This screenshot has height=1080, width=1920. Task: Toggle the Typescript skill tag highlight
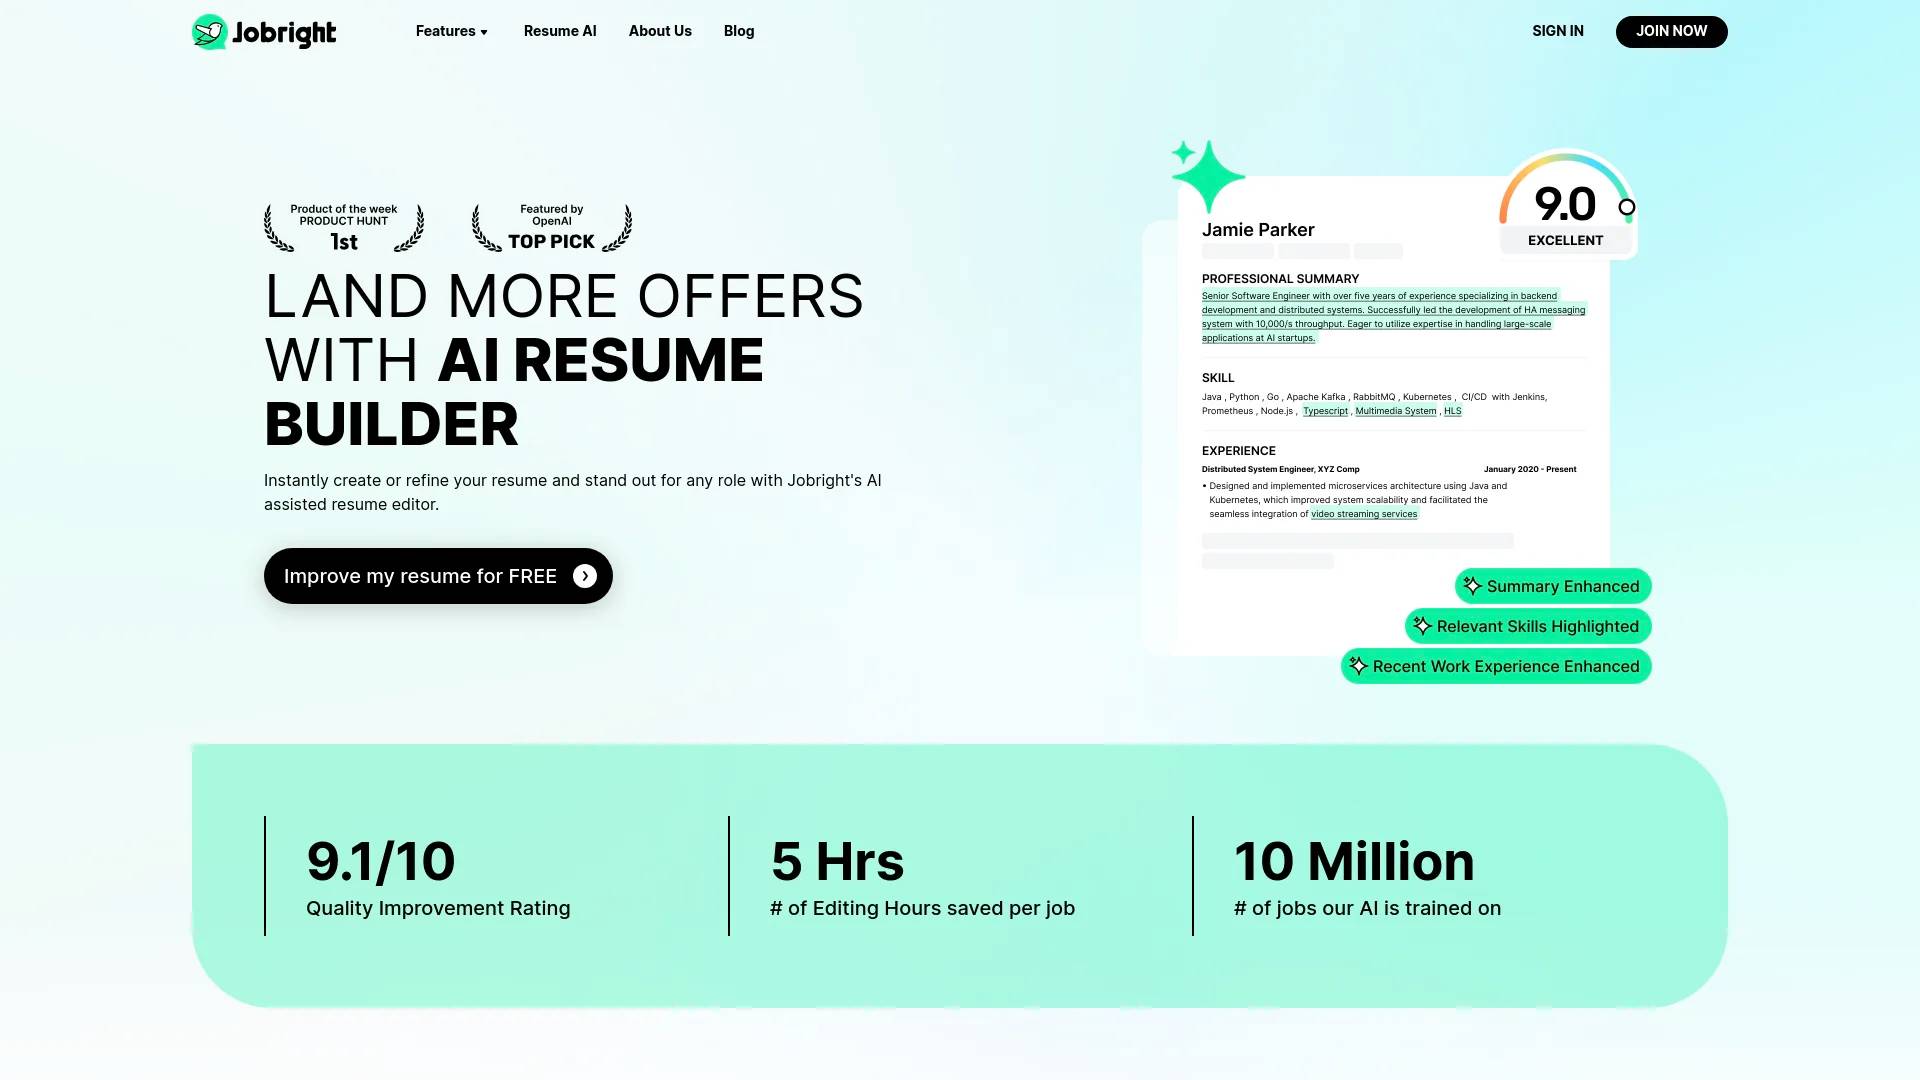1325,410
